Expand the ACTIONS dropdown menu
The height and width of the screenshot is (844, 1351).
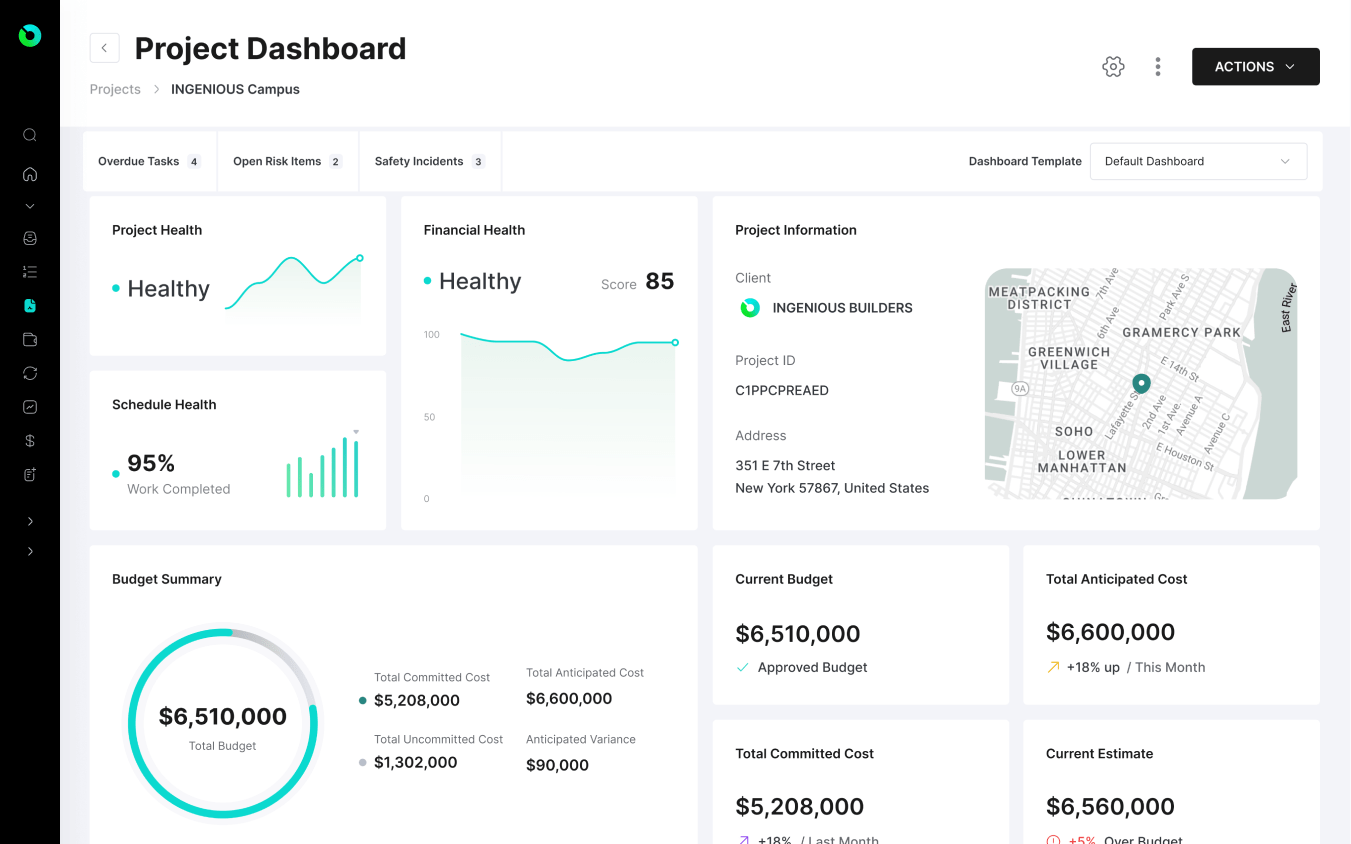[1255, 66]
